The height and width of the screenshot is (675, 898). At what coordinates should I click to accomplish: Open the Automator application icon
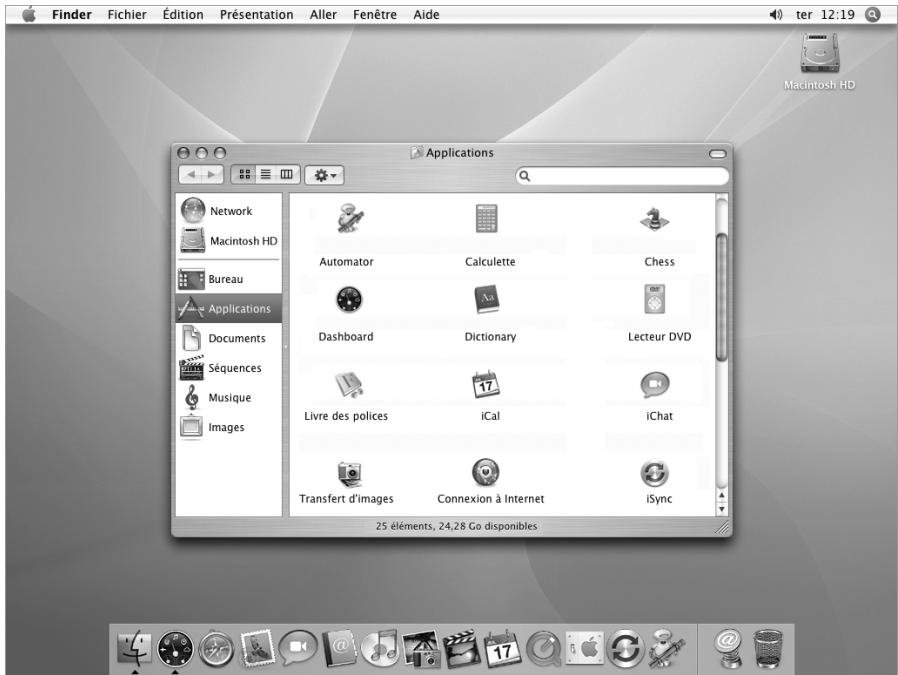pos(350,219)
